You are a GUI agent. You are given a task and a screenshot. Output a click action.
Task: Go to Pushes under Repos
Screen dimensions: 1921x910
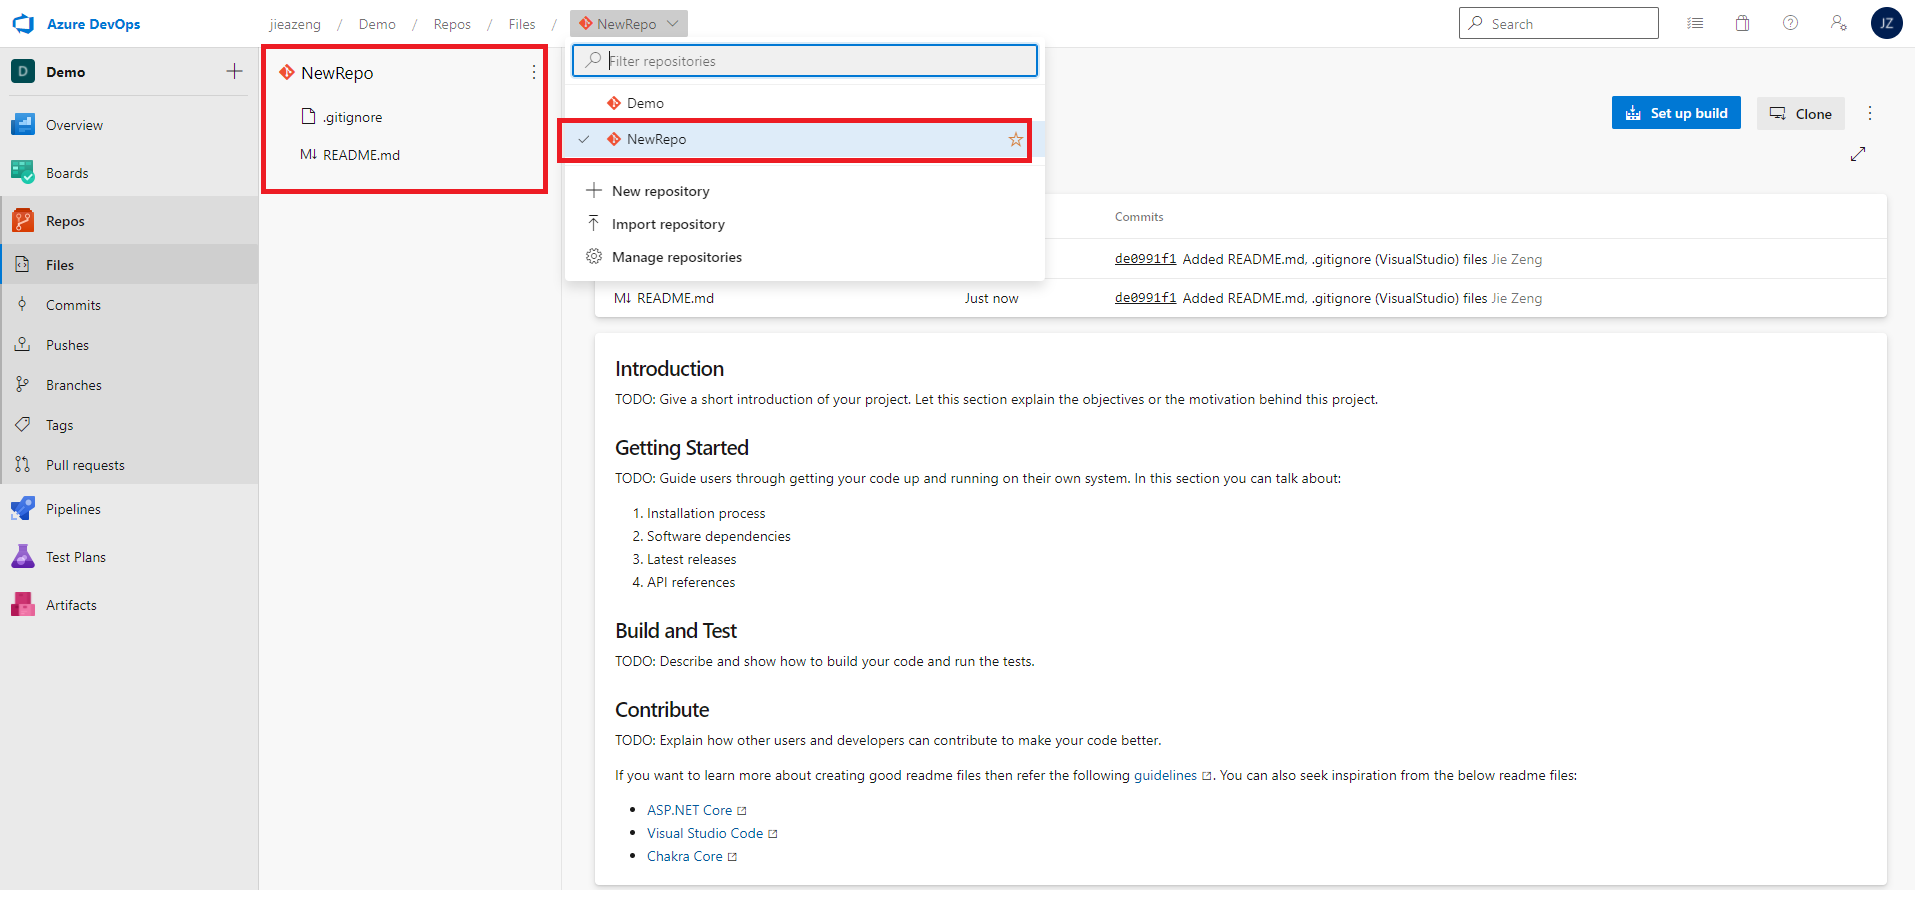coord(129,345)
